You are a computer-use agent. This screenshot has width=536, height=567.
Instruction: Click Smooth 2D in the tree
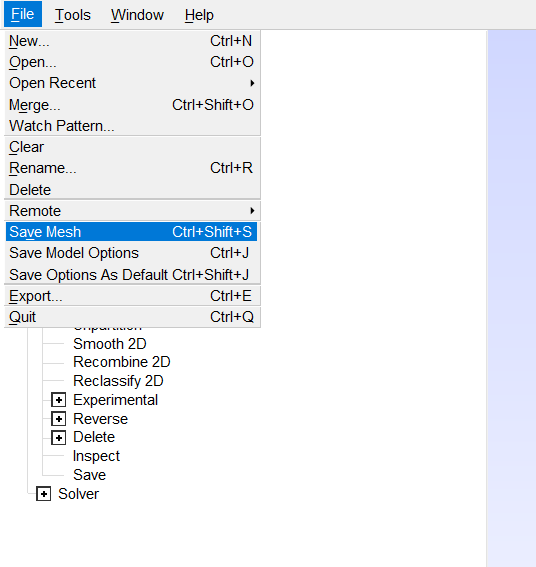(110, 344)
